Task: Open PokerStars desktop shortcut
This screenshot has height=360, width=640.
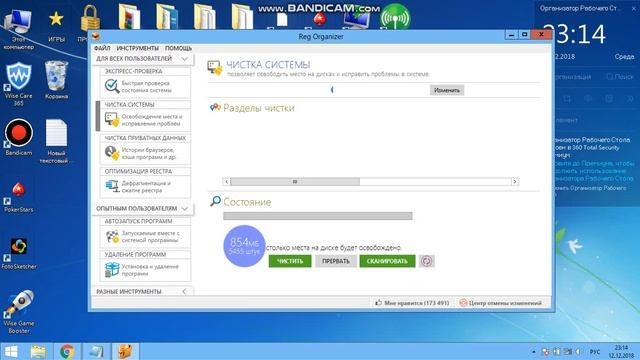Action: (18, 198)
